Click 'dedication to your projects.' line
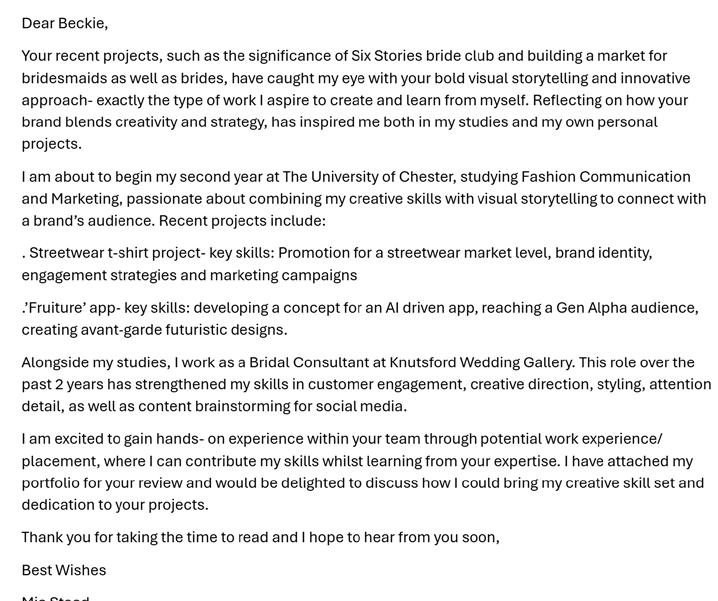 click(115, 505)
